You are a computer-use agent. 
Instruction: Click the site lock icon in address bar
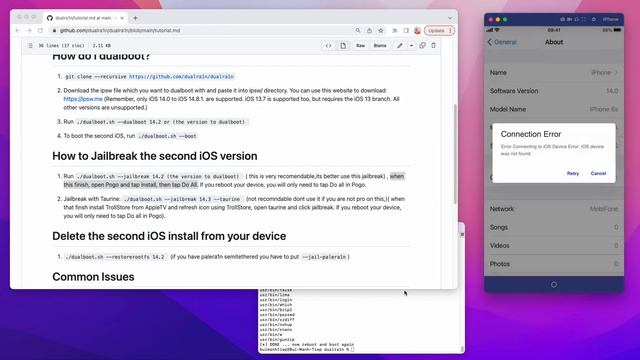click(54, 31)
